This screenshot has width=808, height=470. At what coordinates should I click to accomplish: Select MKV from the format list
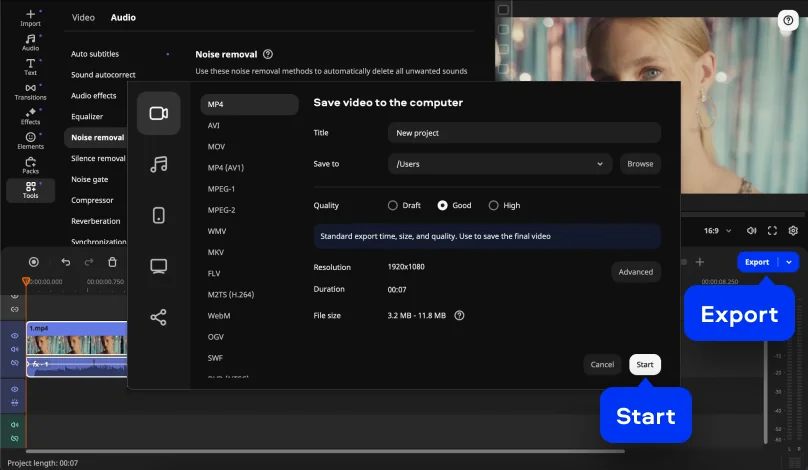[x=216, y=252]
